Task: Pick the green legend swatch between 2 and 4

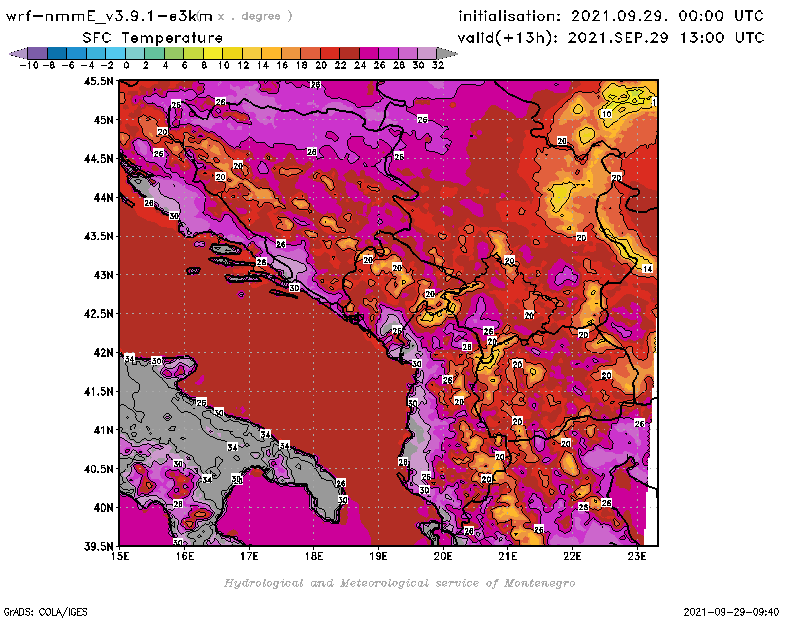Action: pyautogui.click(x=154, y=53)
